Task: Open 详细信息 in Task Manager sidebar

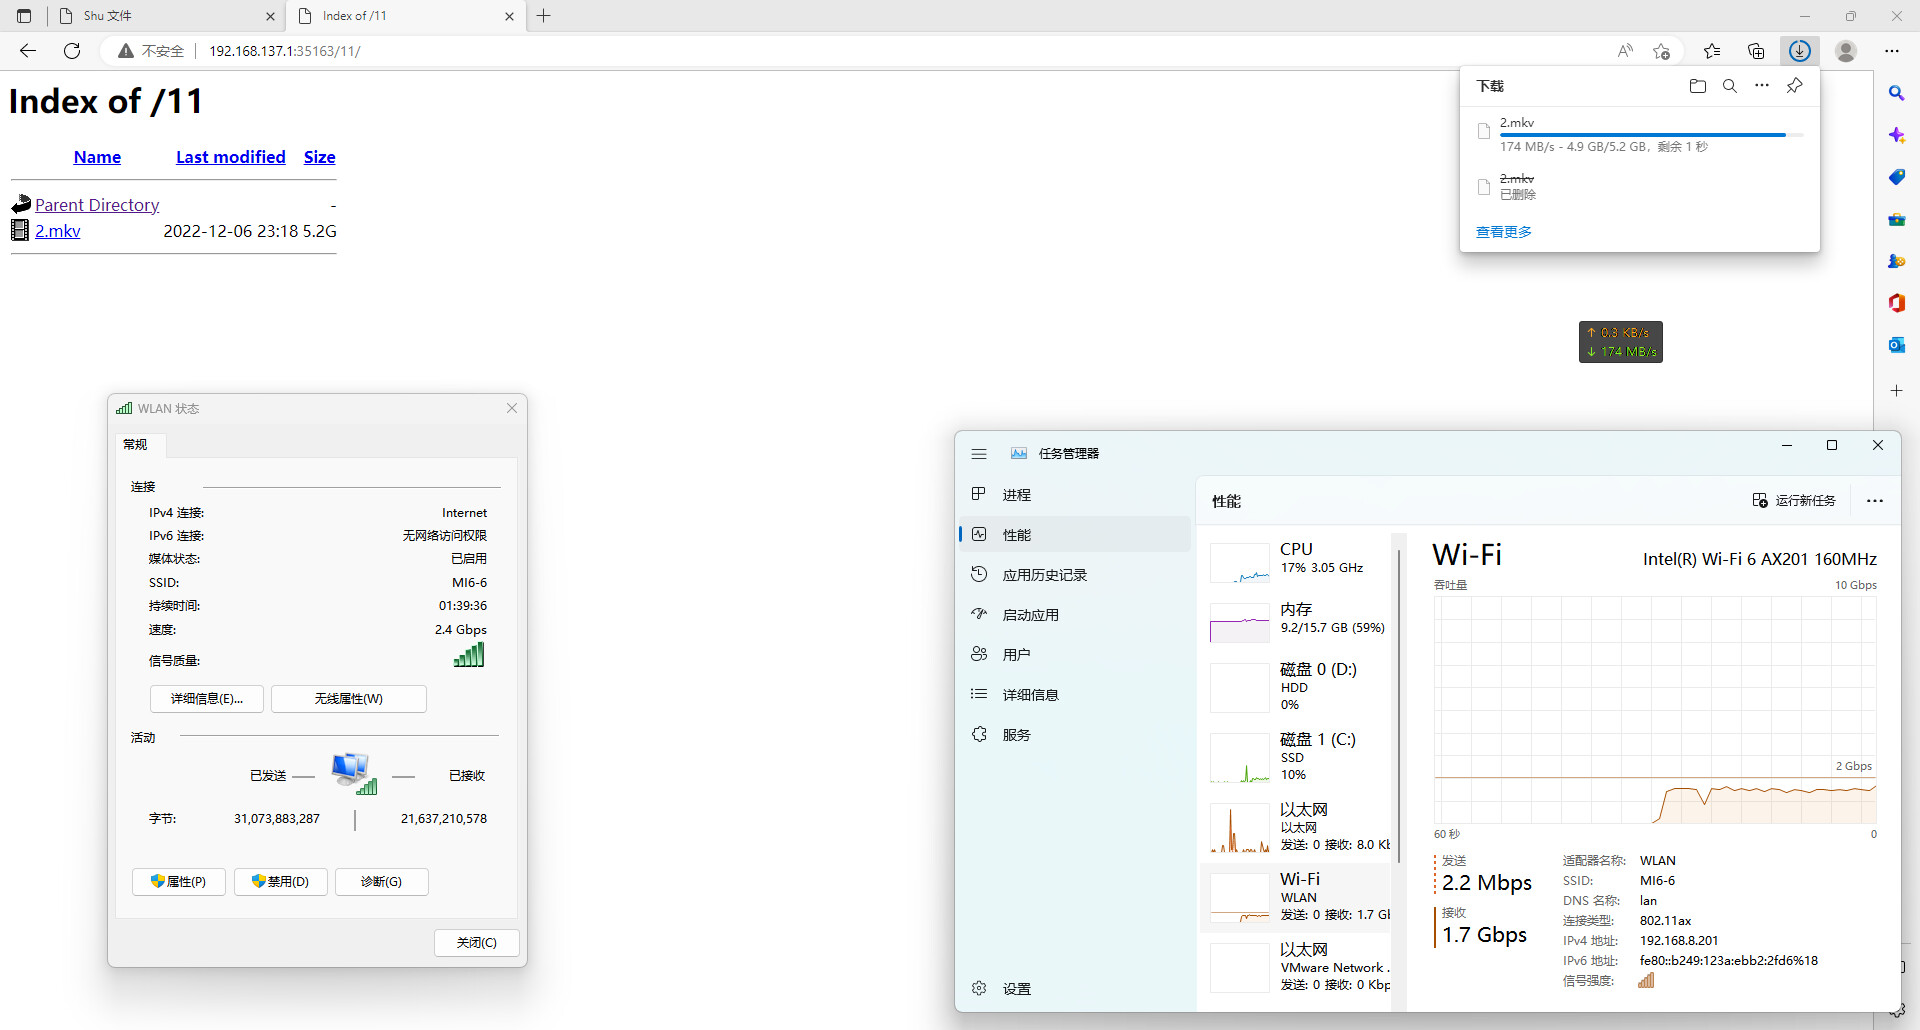Action: point(1075,695)
